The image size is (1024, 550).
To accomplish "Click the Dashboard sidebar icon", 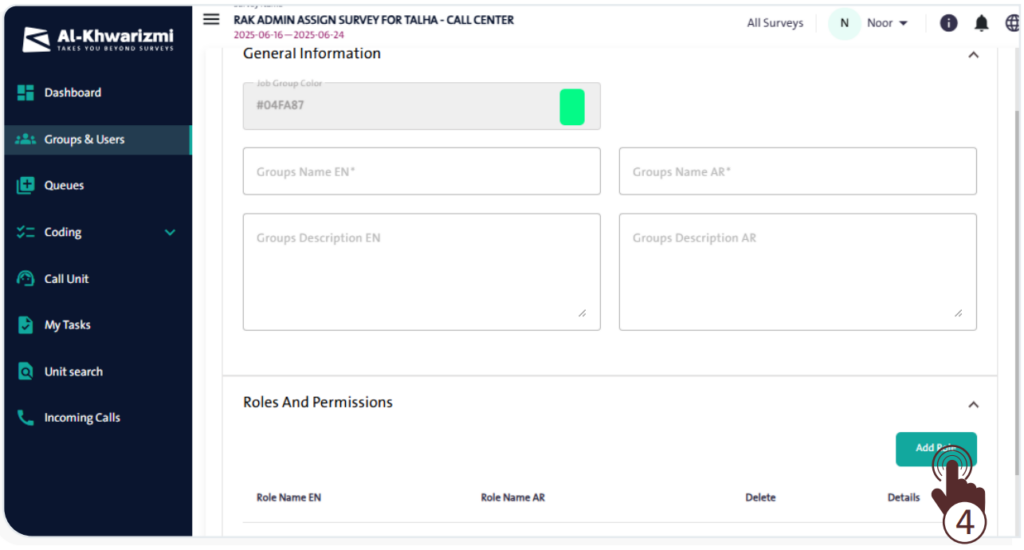I will click(26, 93).
